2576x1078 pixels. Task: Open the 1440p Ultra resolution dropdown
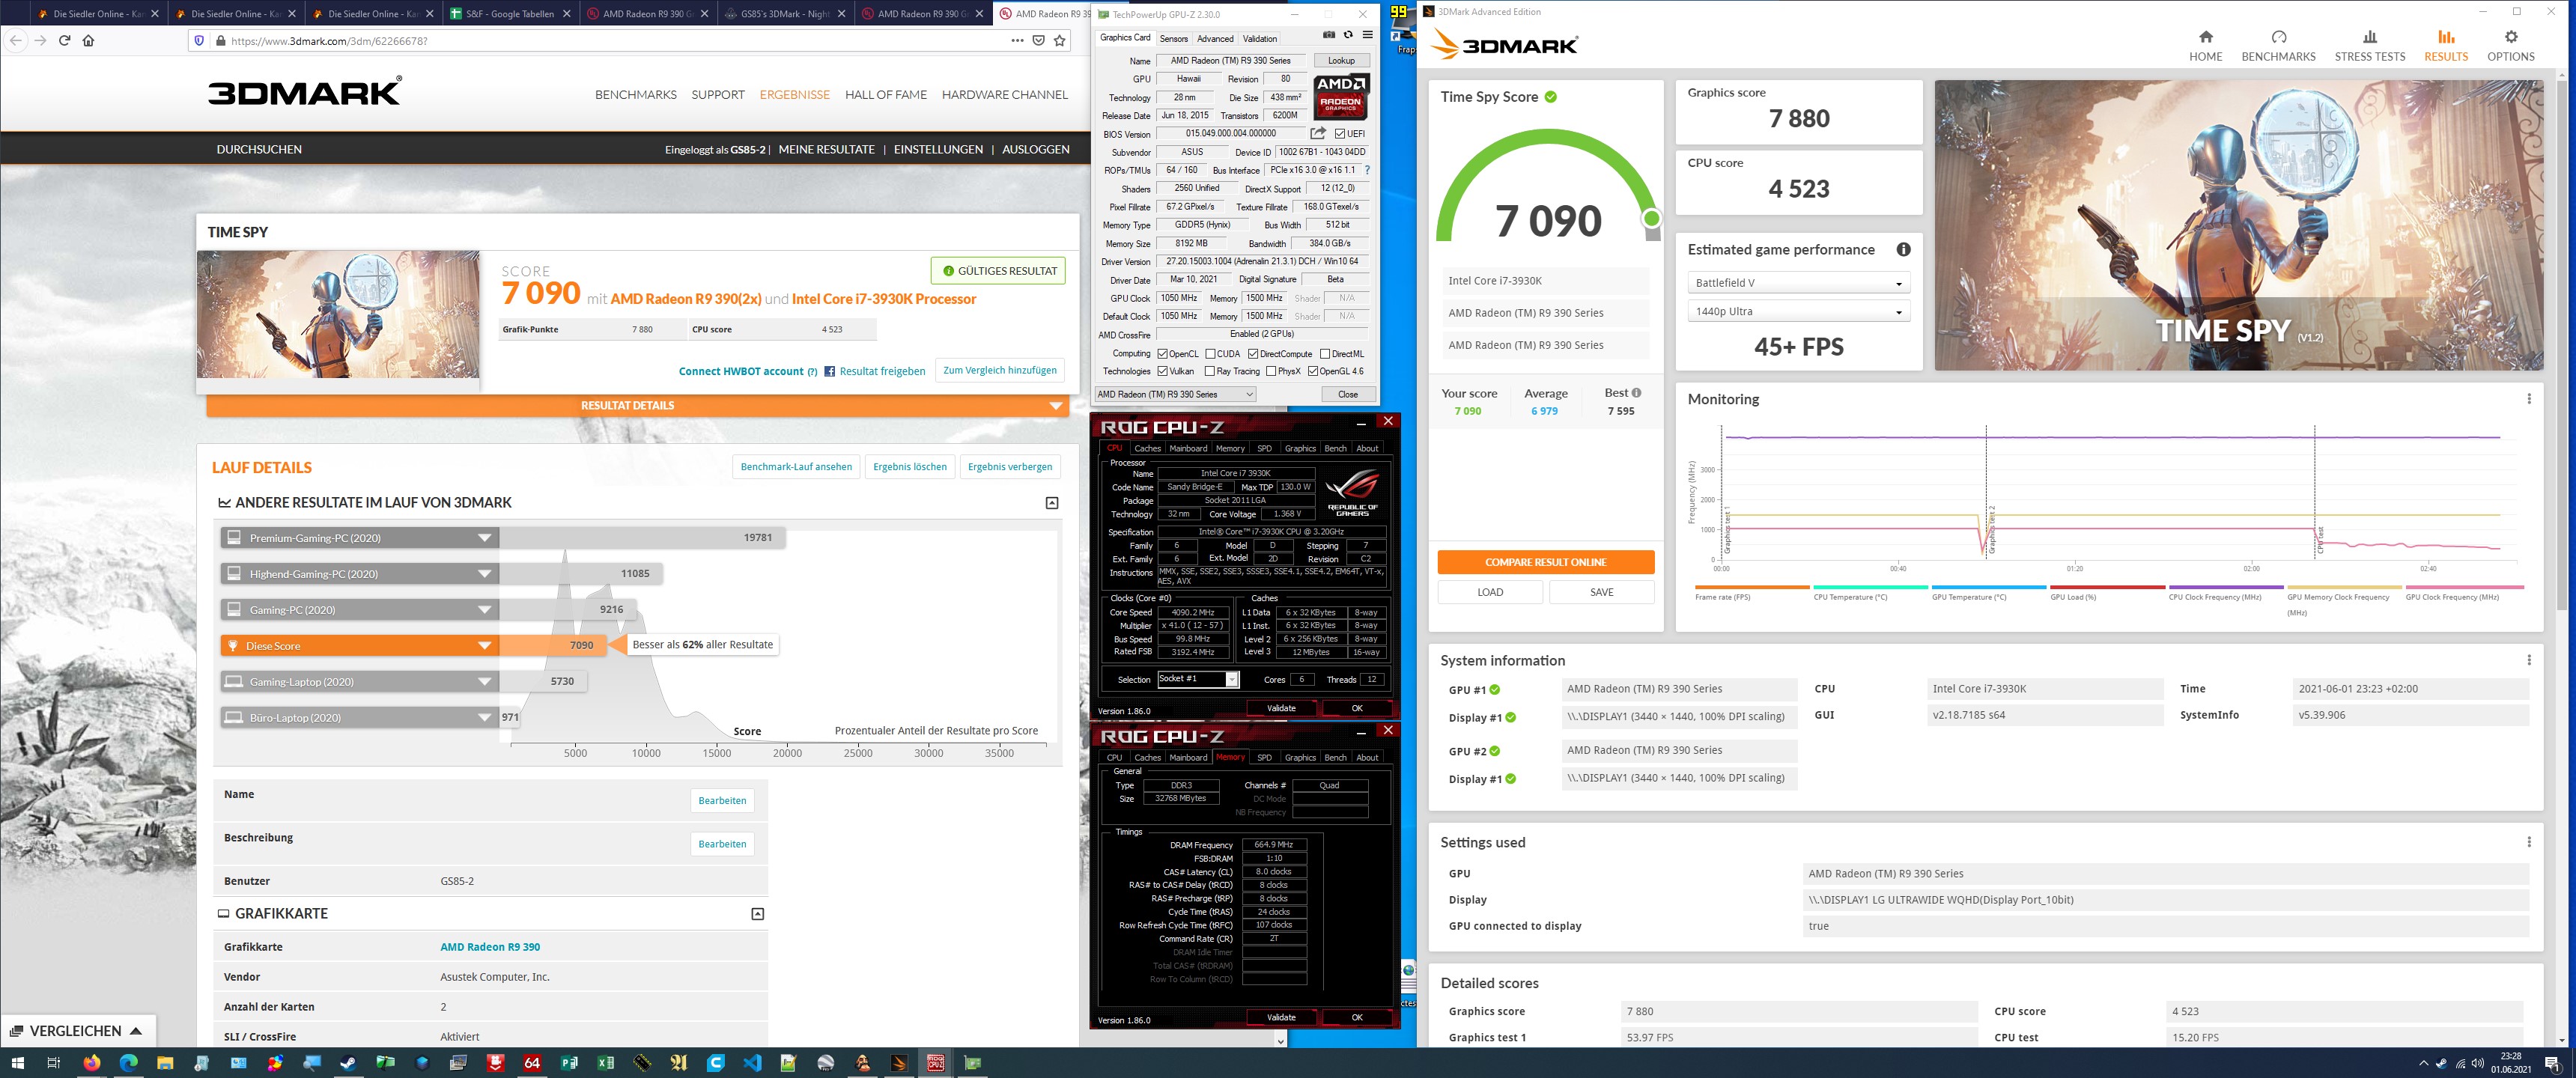pyautogui.click(x=1798, y=311)
